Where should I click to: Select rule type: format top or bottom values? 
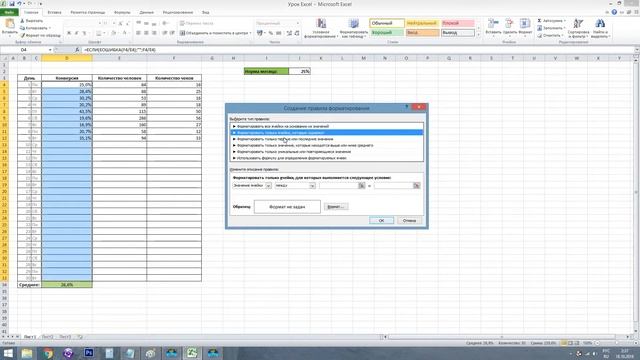[327, 139]
